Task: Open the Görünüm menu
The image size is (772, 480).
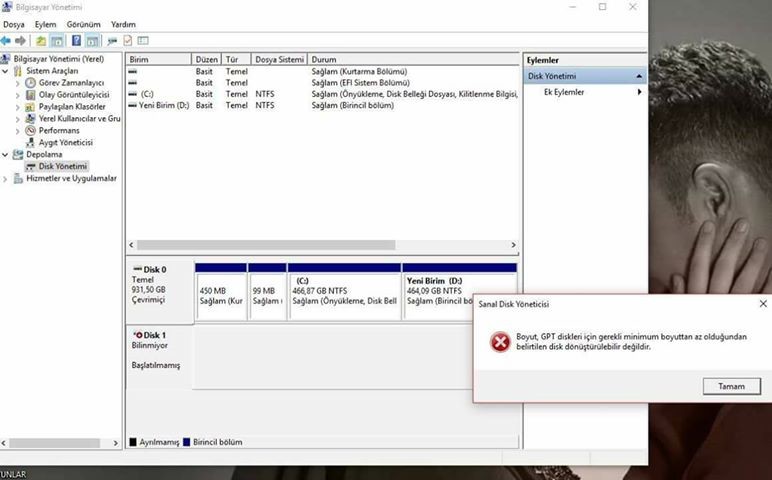Action: pyautogui.click(x=83, y=24)
